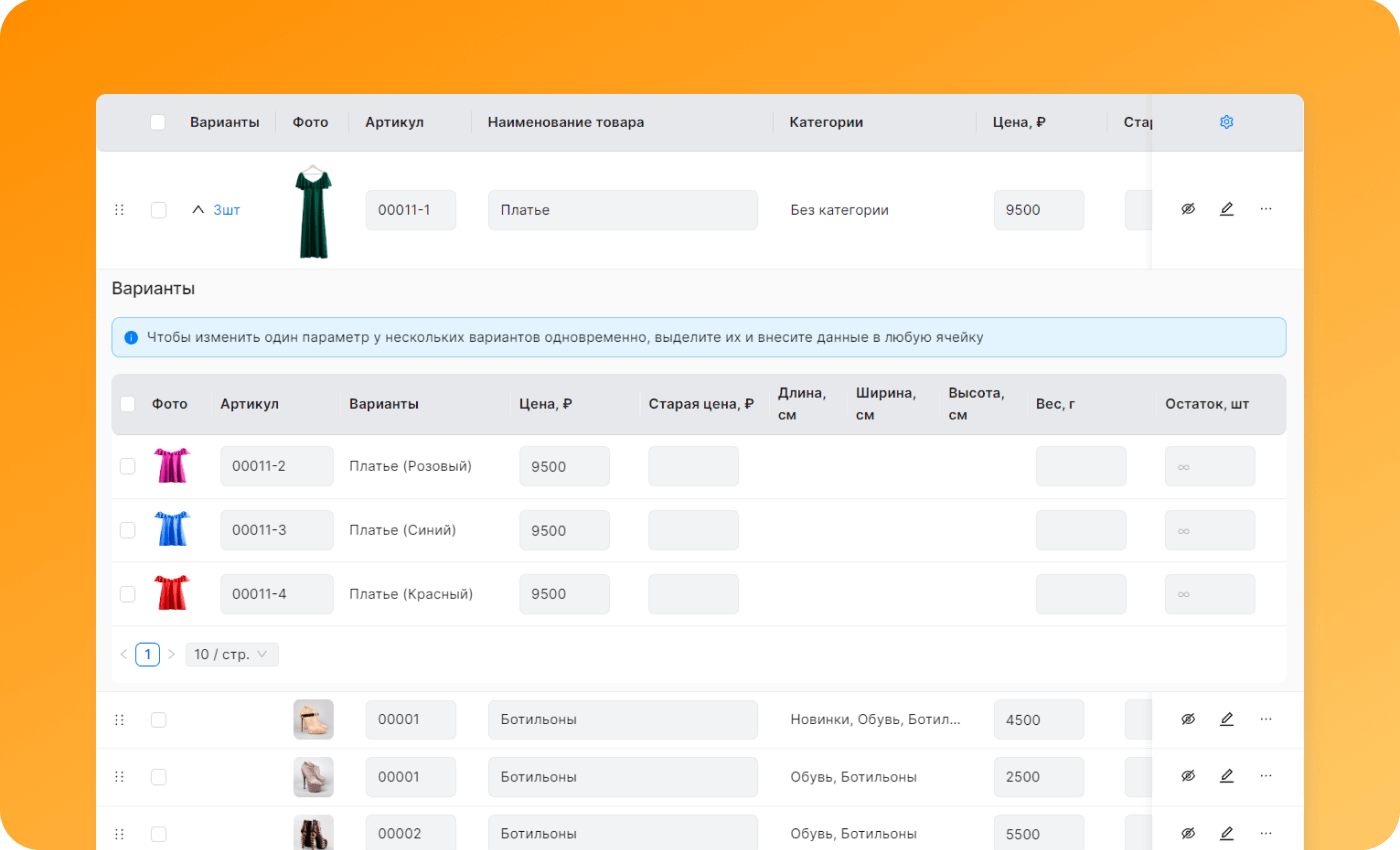Click edit pencil icon for Платье row
This screenshot has height=850, width=1400.
(x=1226, y=209)
